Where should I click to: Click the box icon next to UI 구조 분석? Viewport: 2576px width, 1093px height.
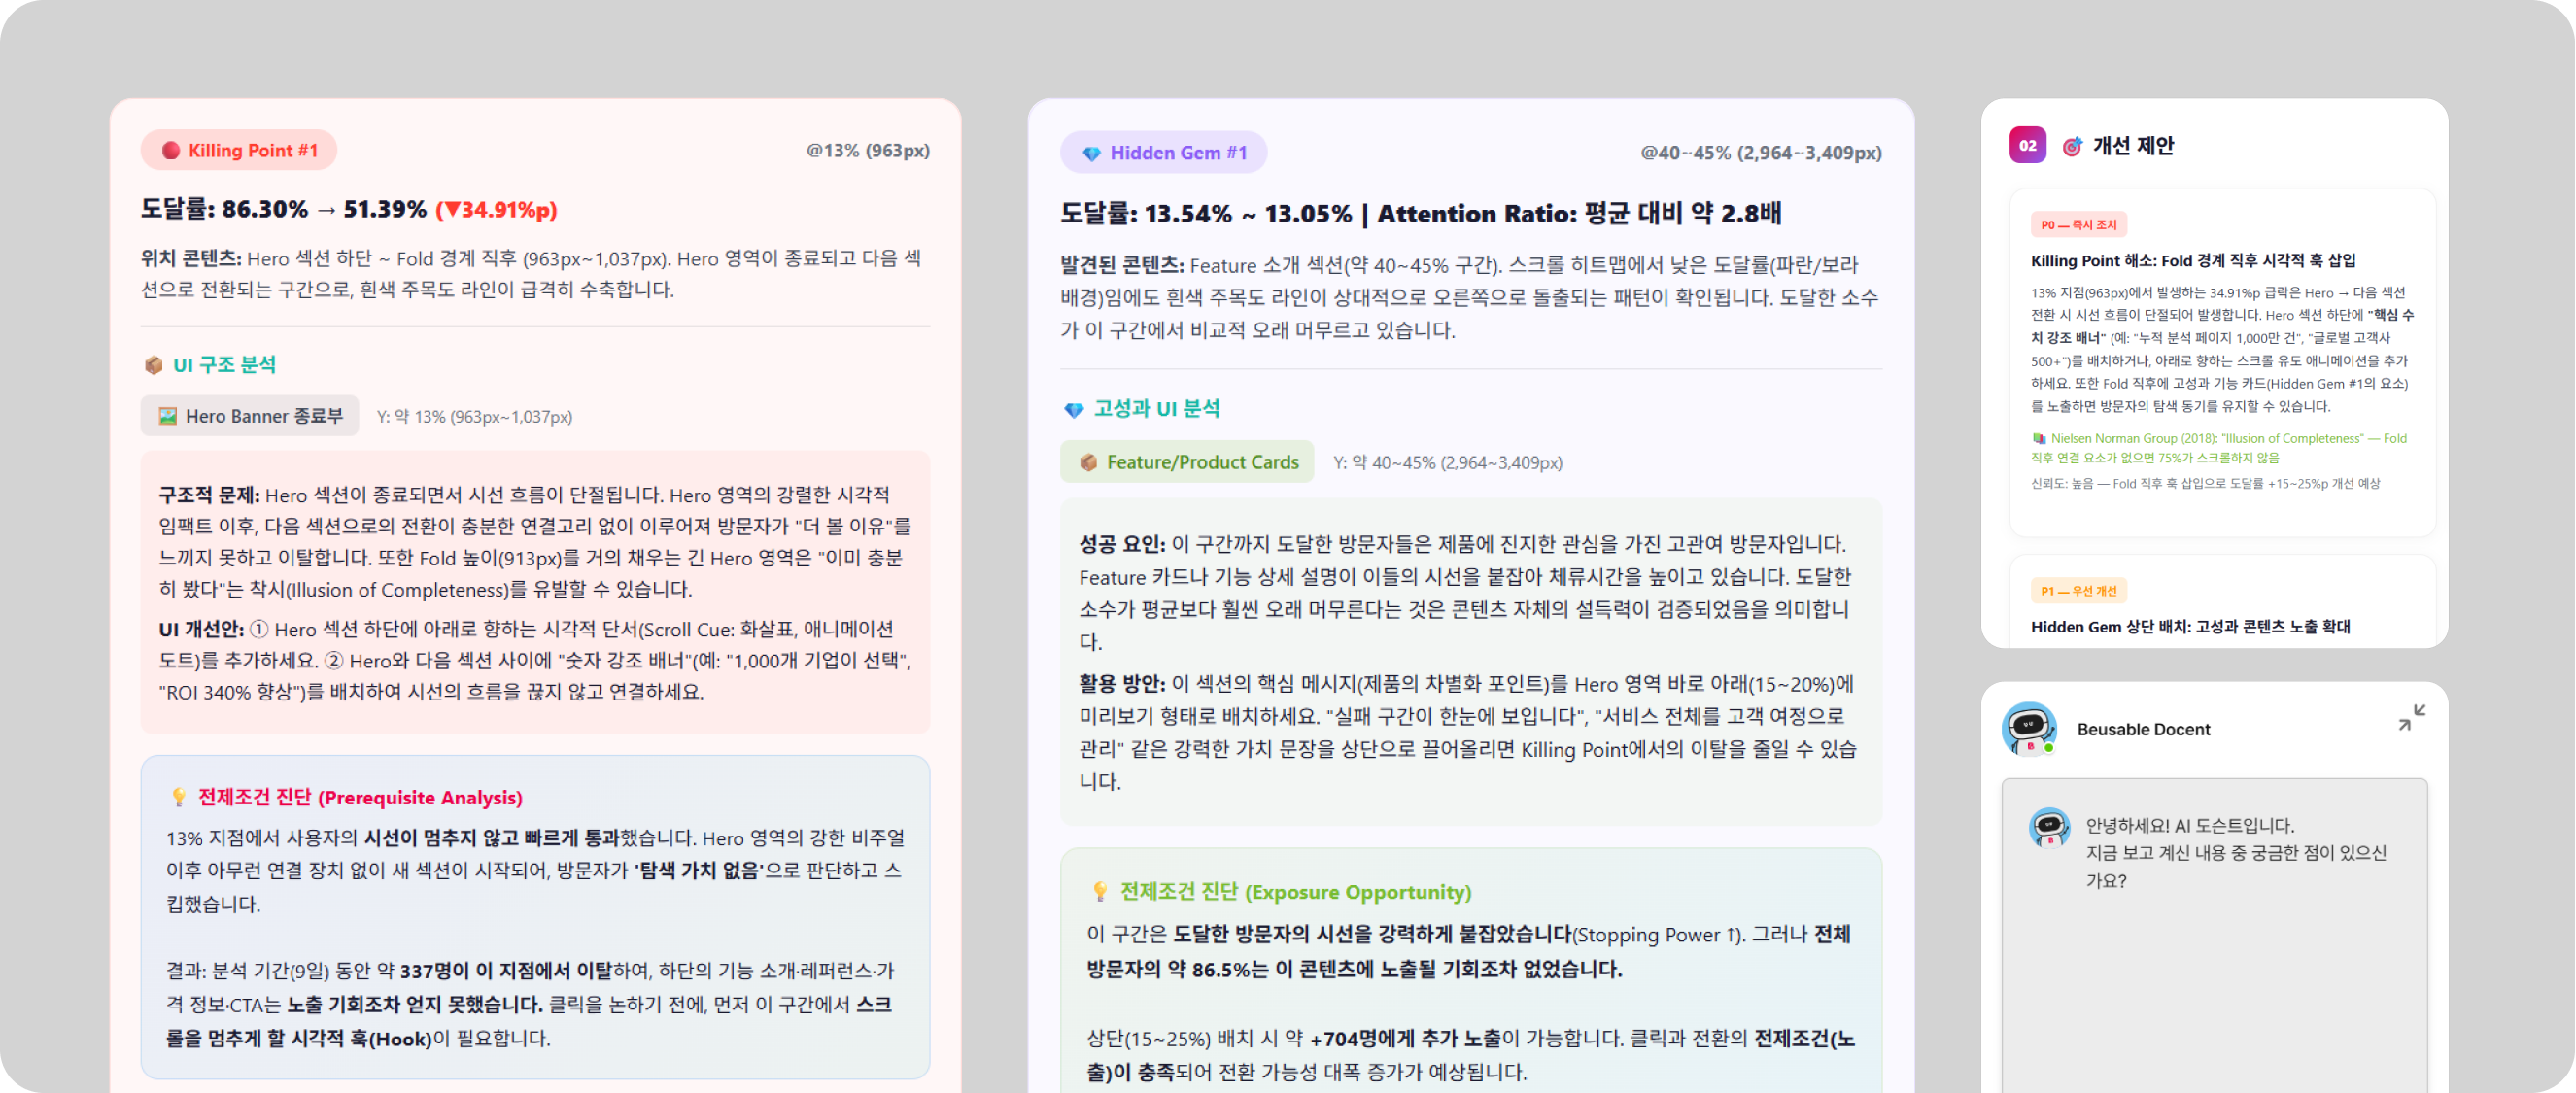[153, 365]
